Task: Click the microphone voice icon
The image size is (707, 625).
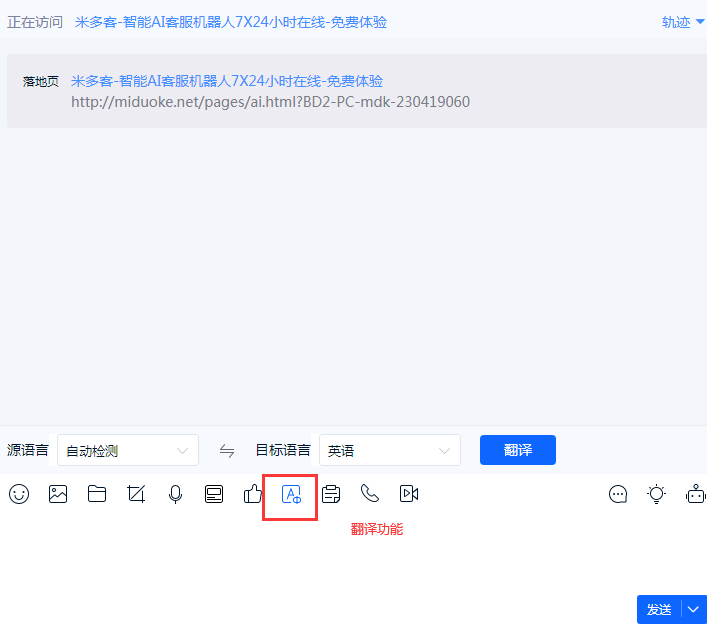Action: (x=175, y=494)
